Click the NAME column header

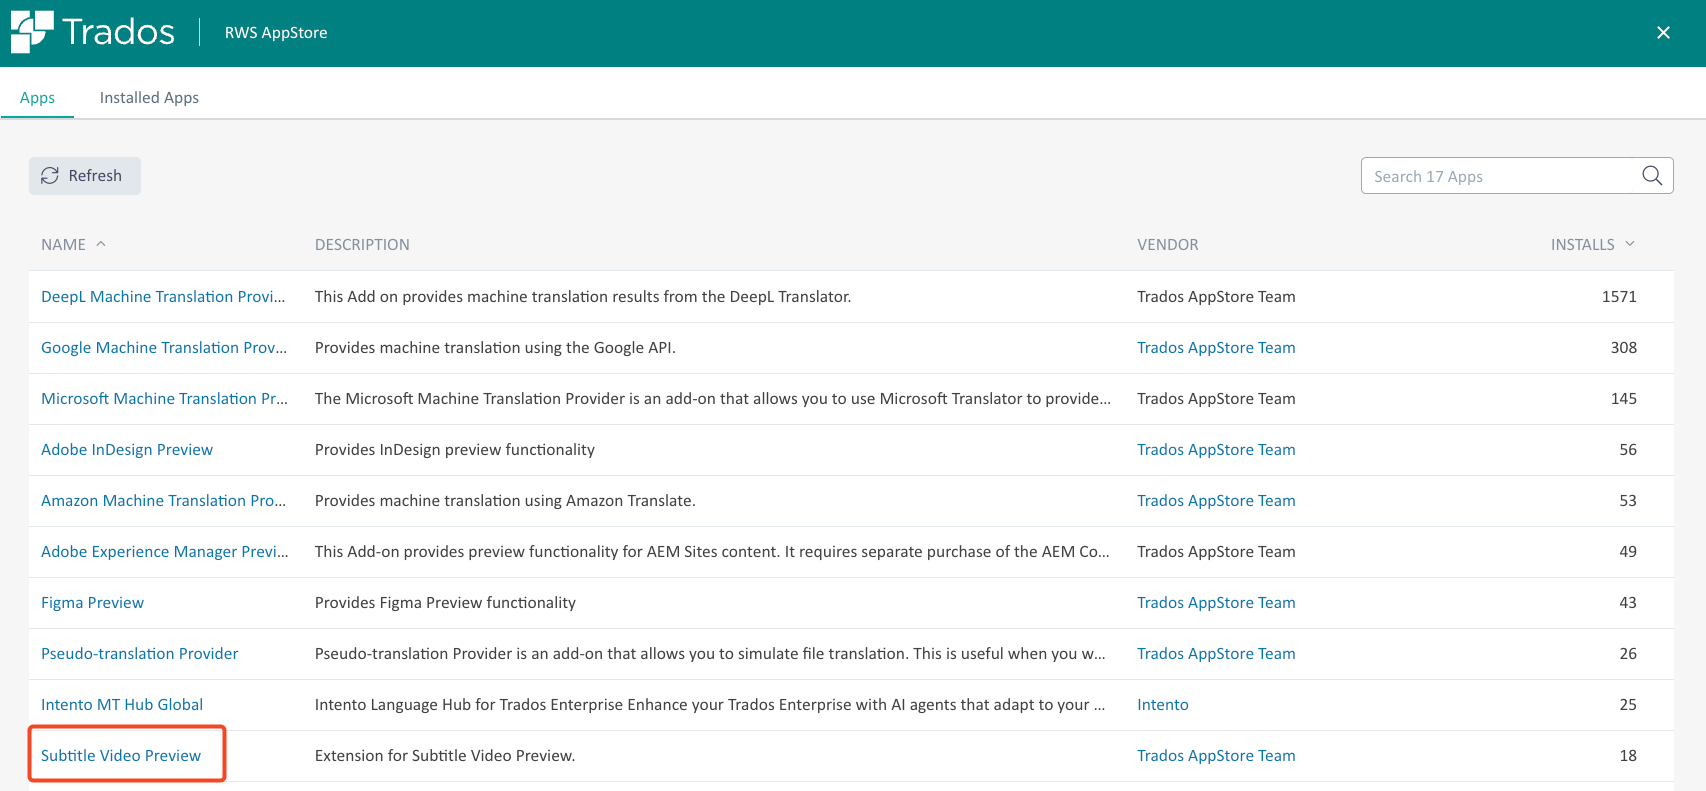click(63, 244)
